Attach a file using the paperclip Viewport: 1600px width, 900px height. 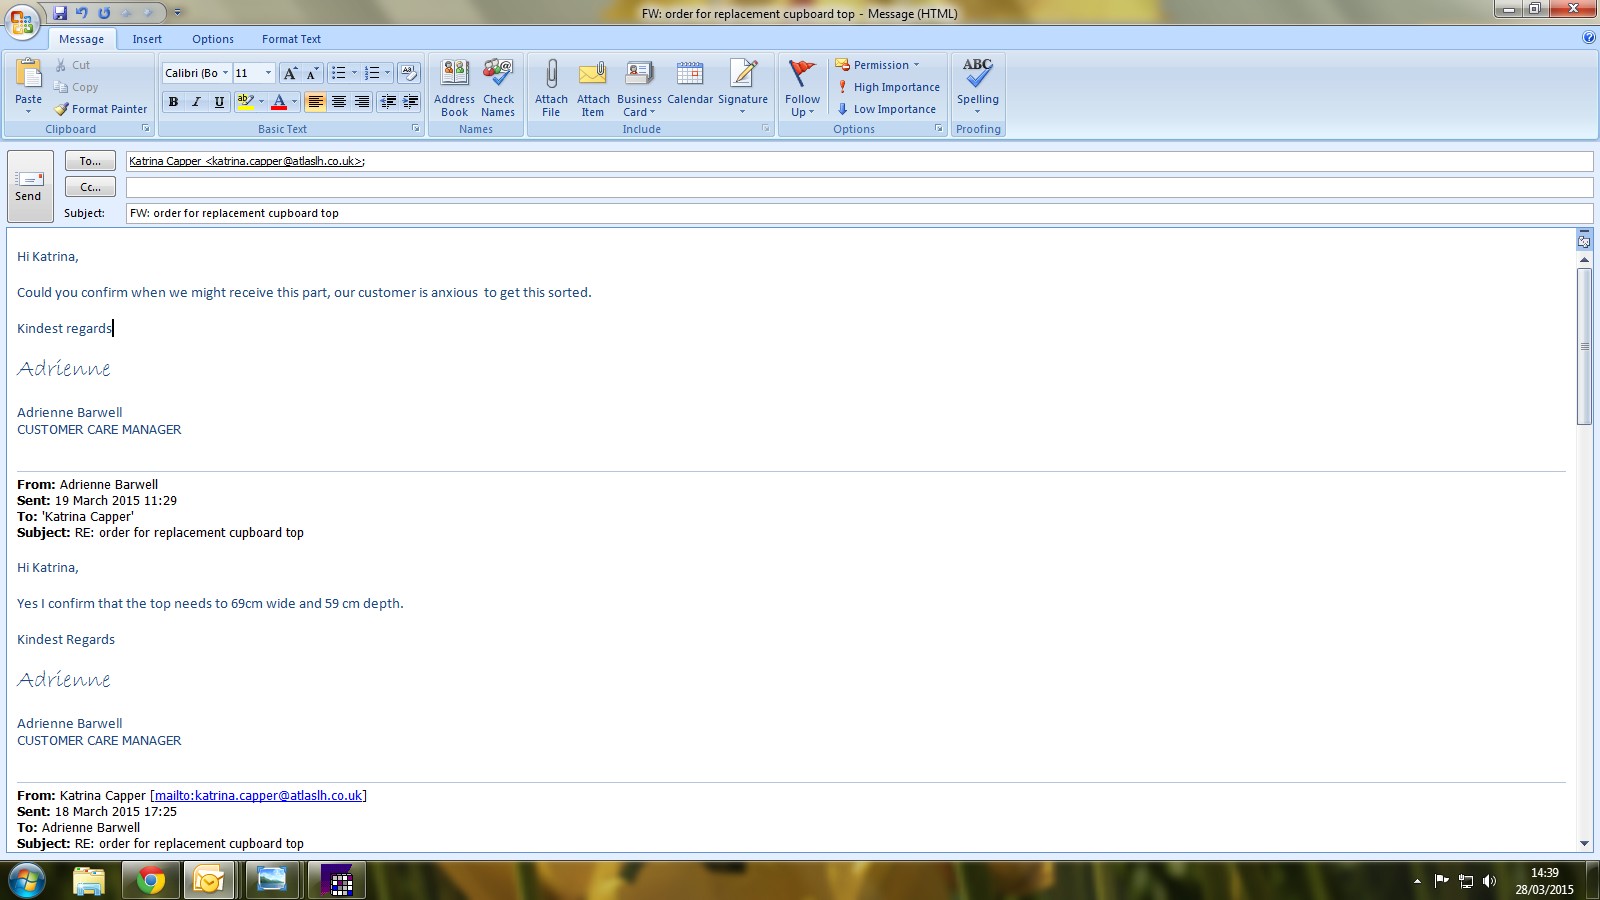tap(551, 88)
